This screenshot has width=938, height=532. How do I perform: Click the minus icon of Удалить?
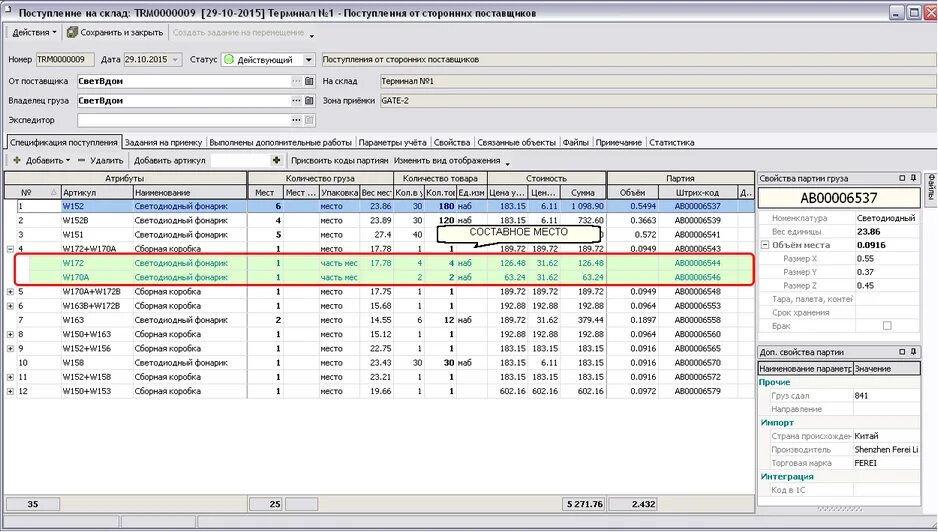pyautogui.click(x=82, y=160)
